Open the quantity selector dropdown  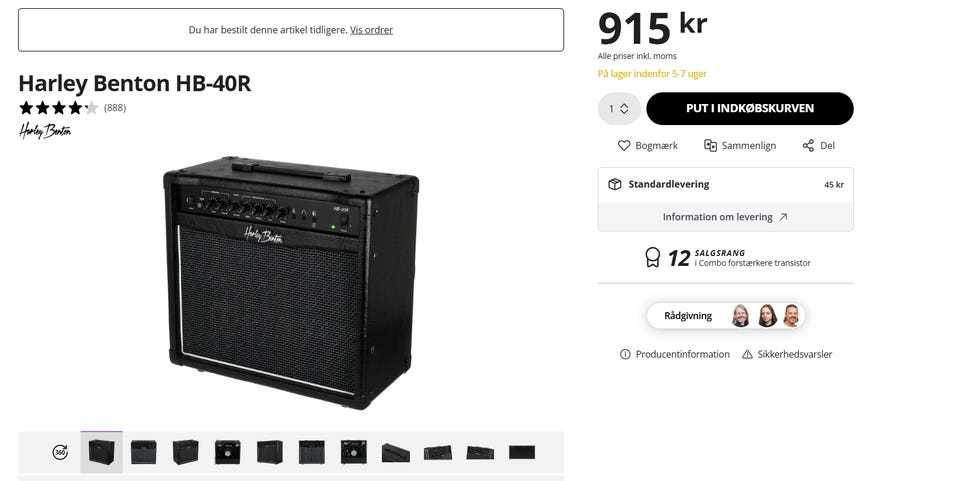tap(619, 108)
